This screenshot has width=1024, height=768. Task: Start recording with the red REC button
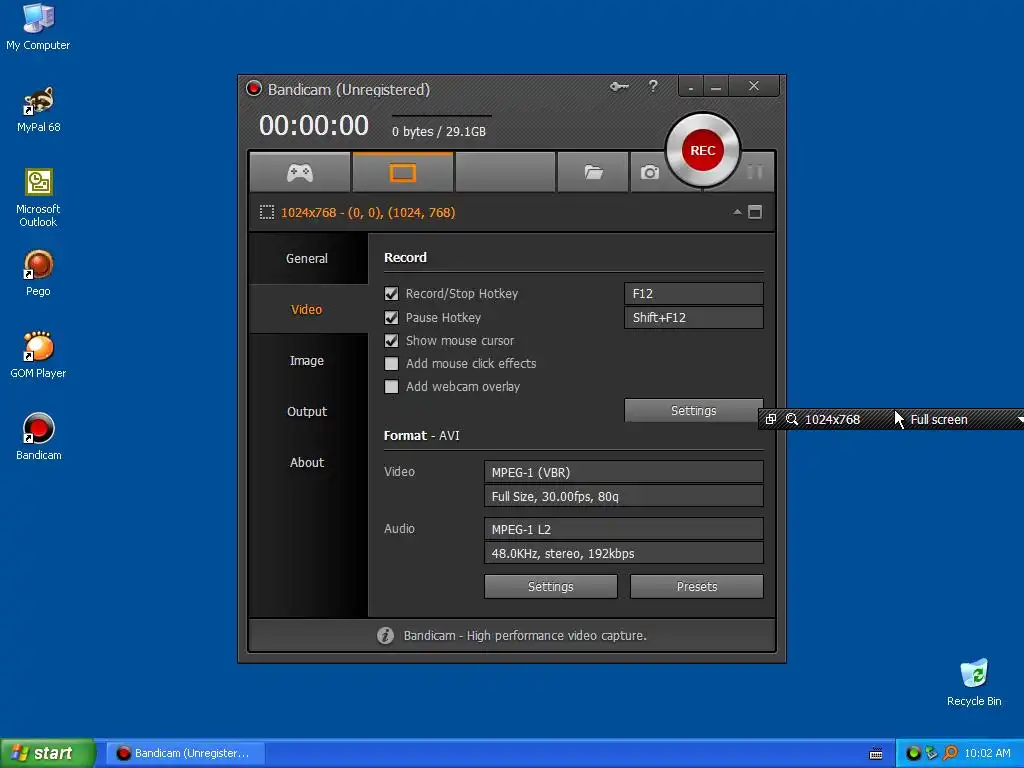click(703, 150)
